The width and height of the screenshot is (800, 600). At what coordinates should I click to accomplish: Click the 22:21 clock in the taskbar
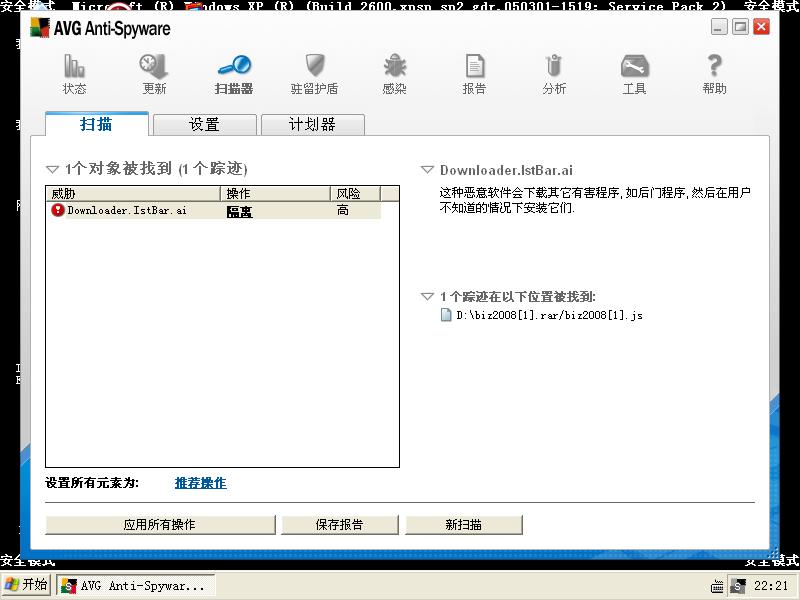point(771,586)
